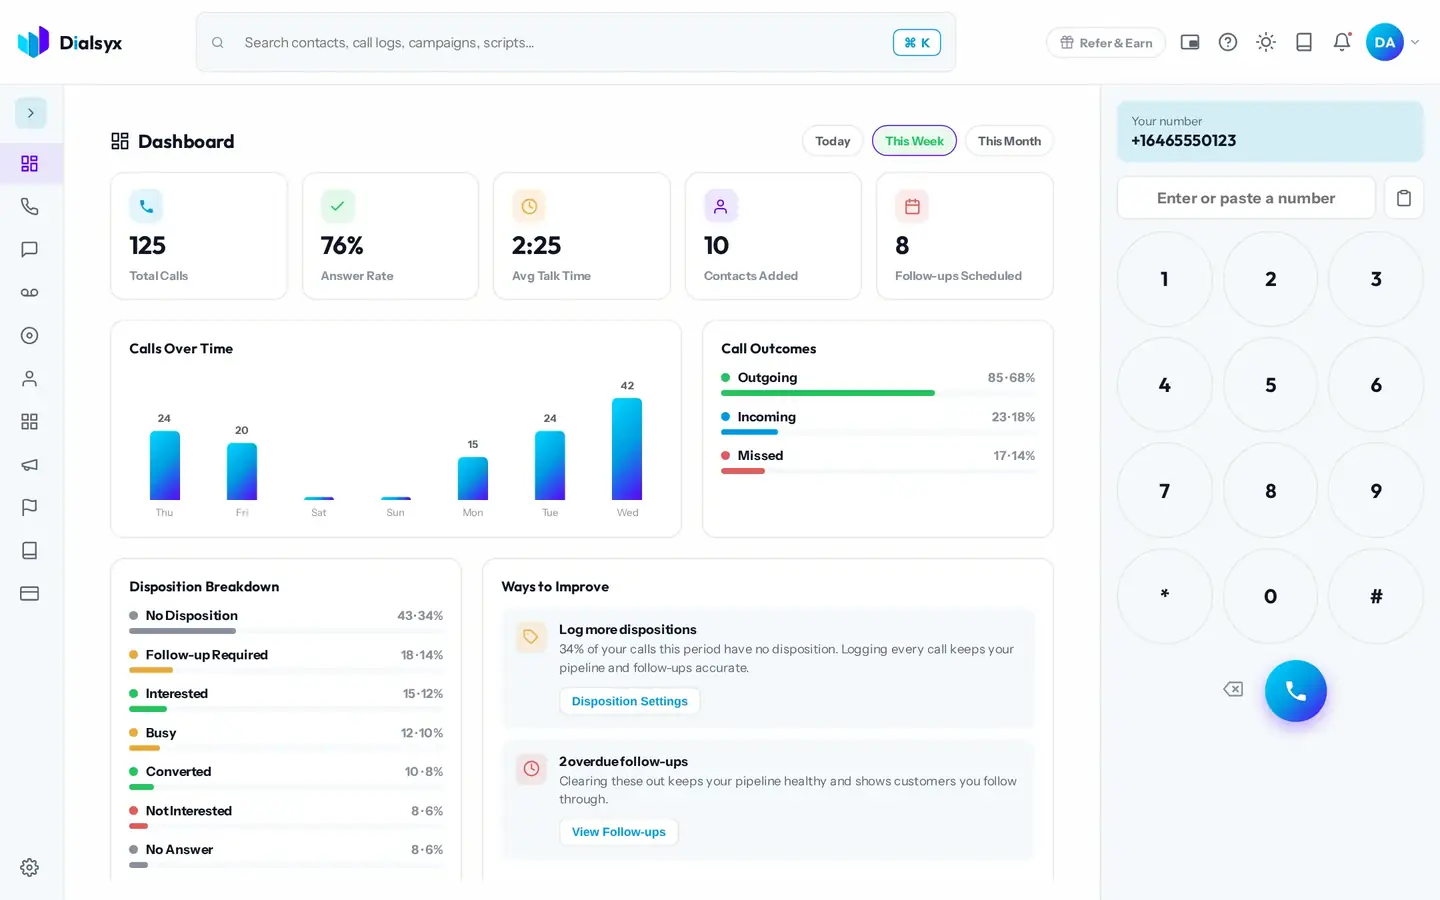Click the 'Avg Talk Time' label
Screen dimensions: 1440x900
pyautogui.click(x=551, y=276)
